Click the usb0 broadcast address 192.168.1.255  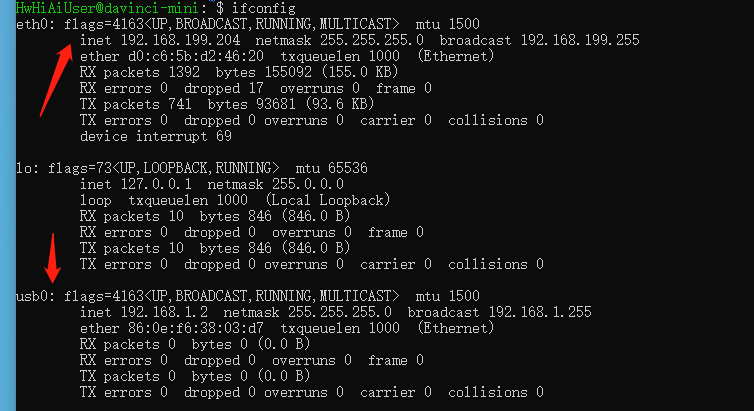(547, 312)
